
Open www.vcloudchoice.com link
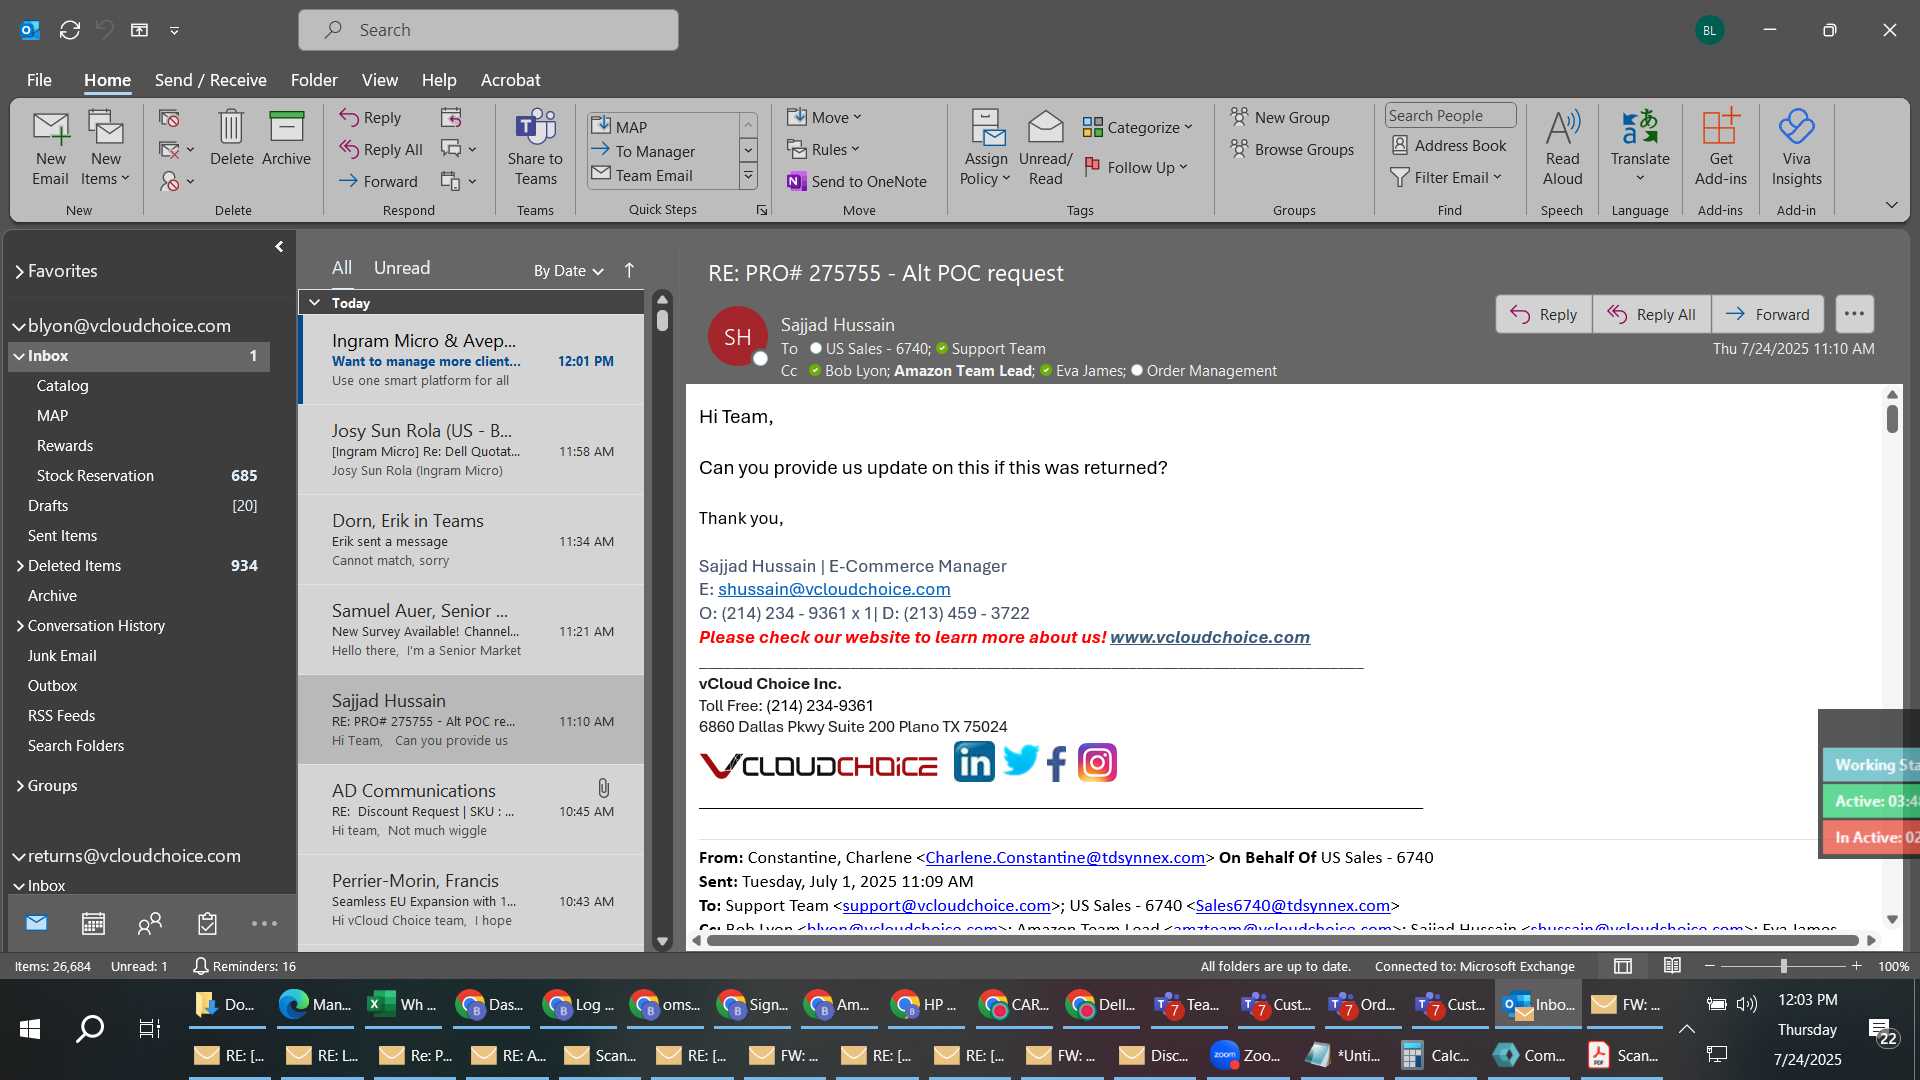pos(1209,637)
